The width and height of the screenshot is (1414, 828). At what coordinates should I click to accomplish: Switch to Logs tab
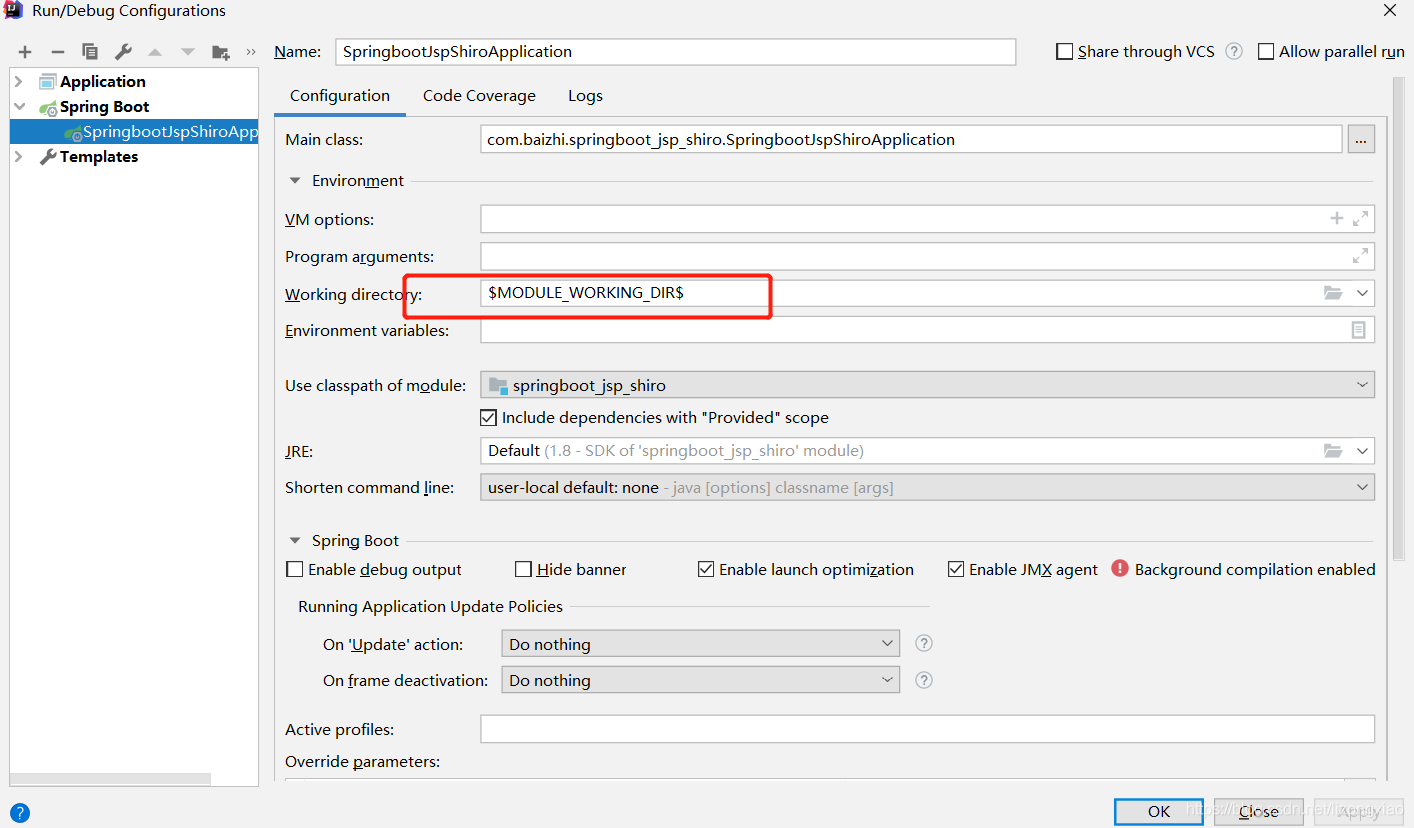coord(585,96)
